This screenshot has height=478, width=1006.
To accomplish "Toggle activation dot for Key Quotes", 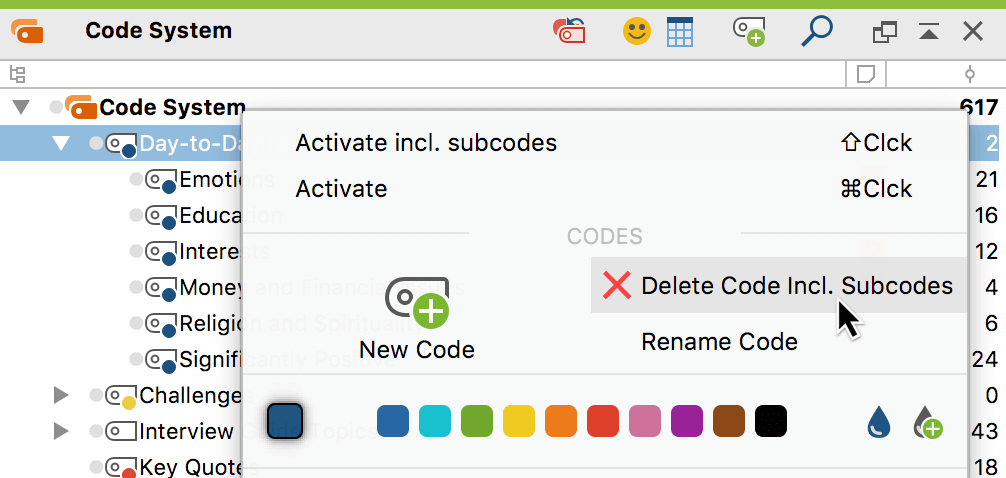I will pos(96,466).
